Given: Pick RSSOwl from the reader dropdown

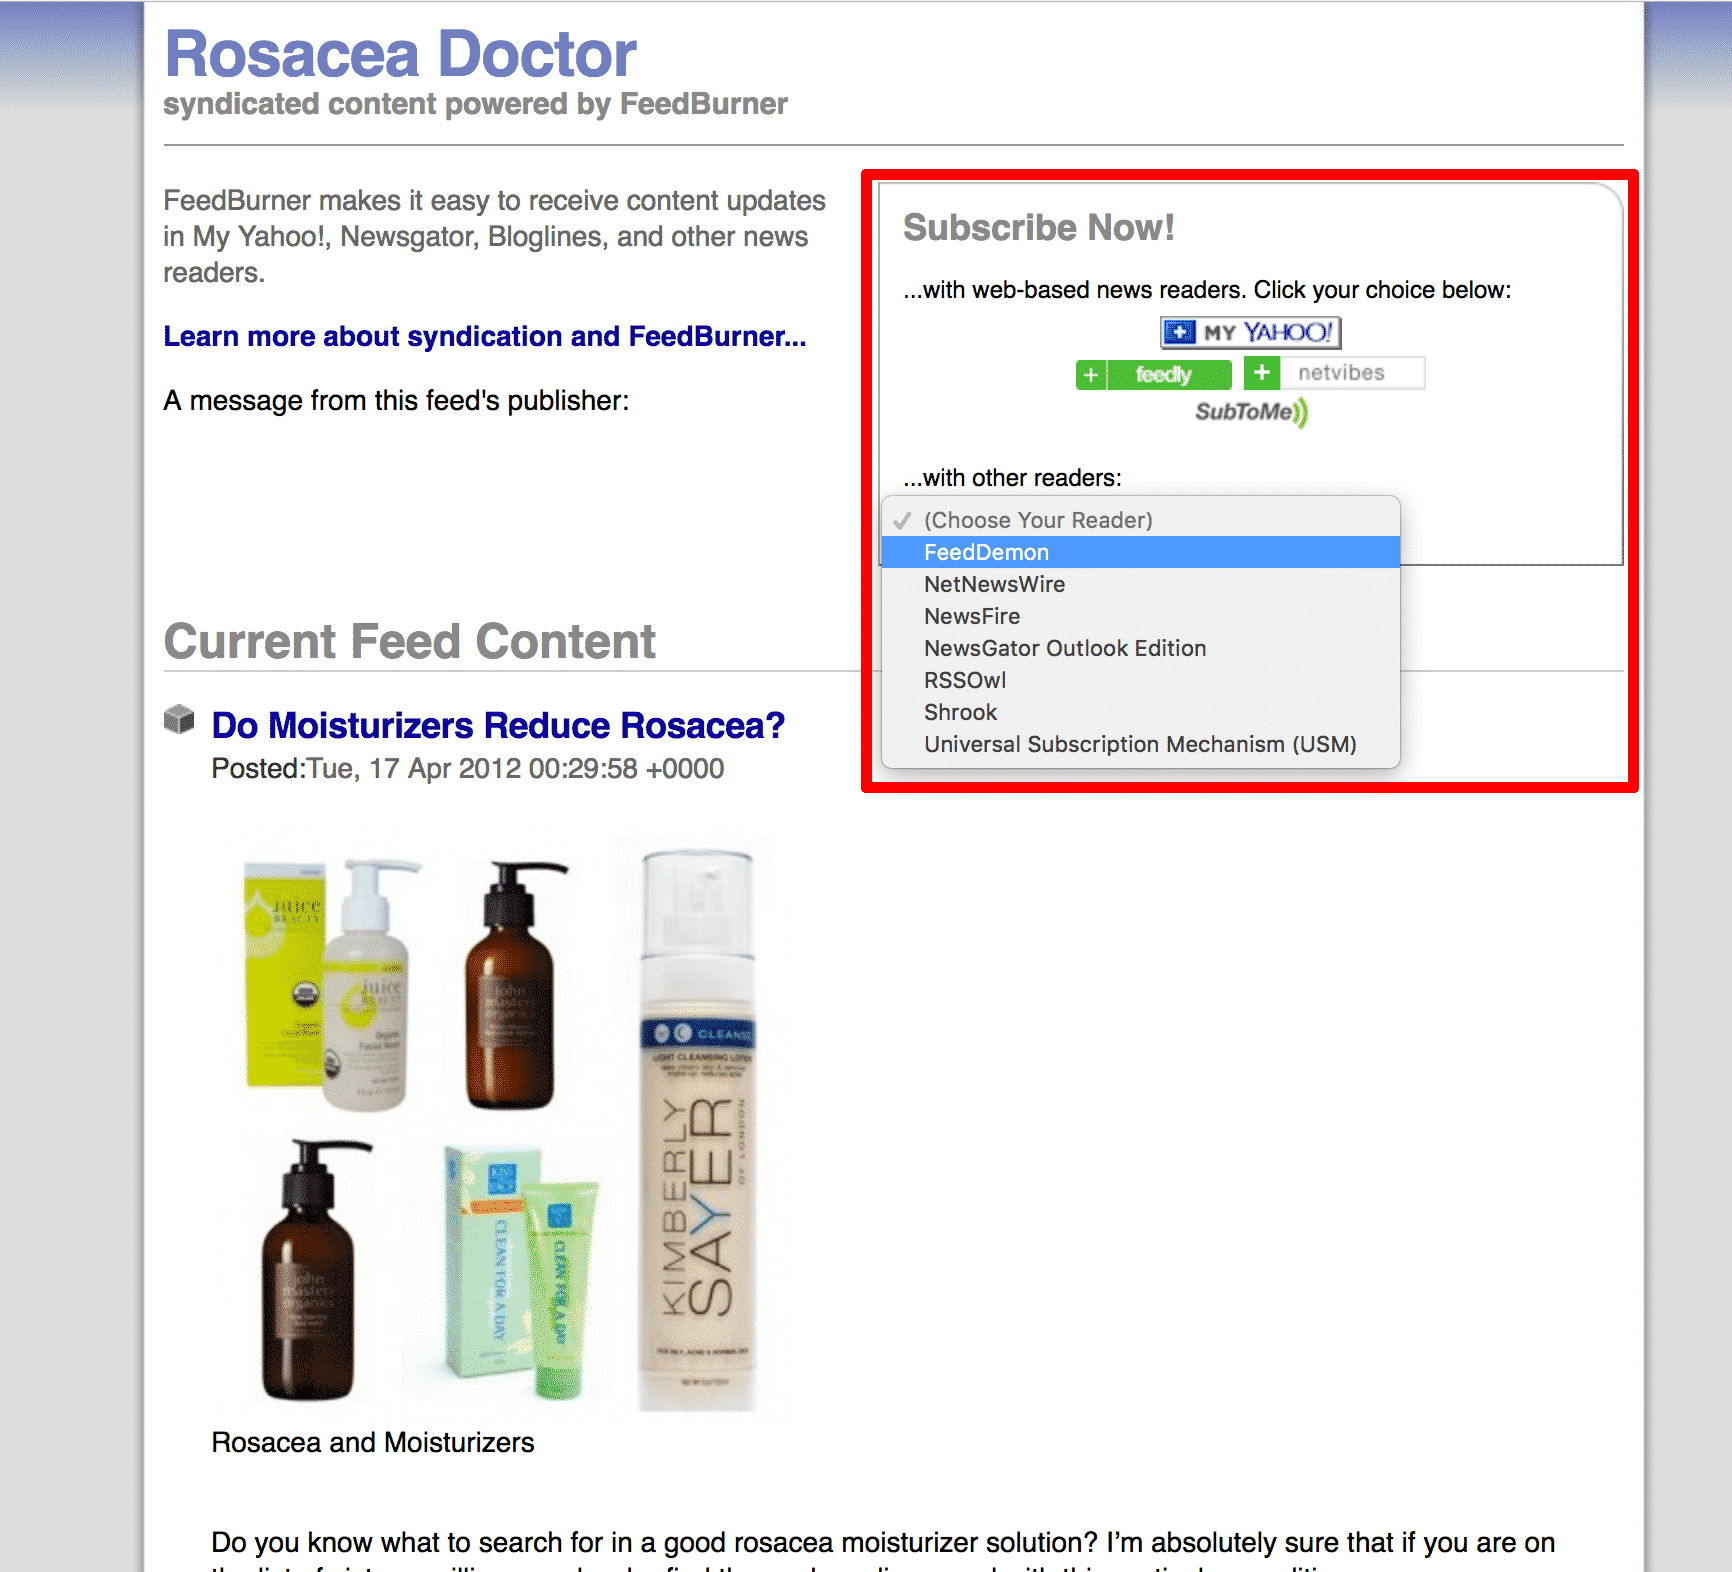Looking at the screenshot, I should pyautogui.click(x=1140, y=680).
